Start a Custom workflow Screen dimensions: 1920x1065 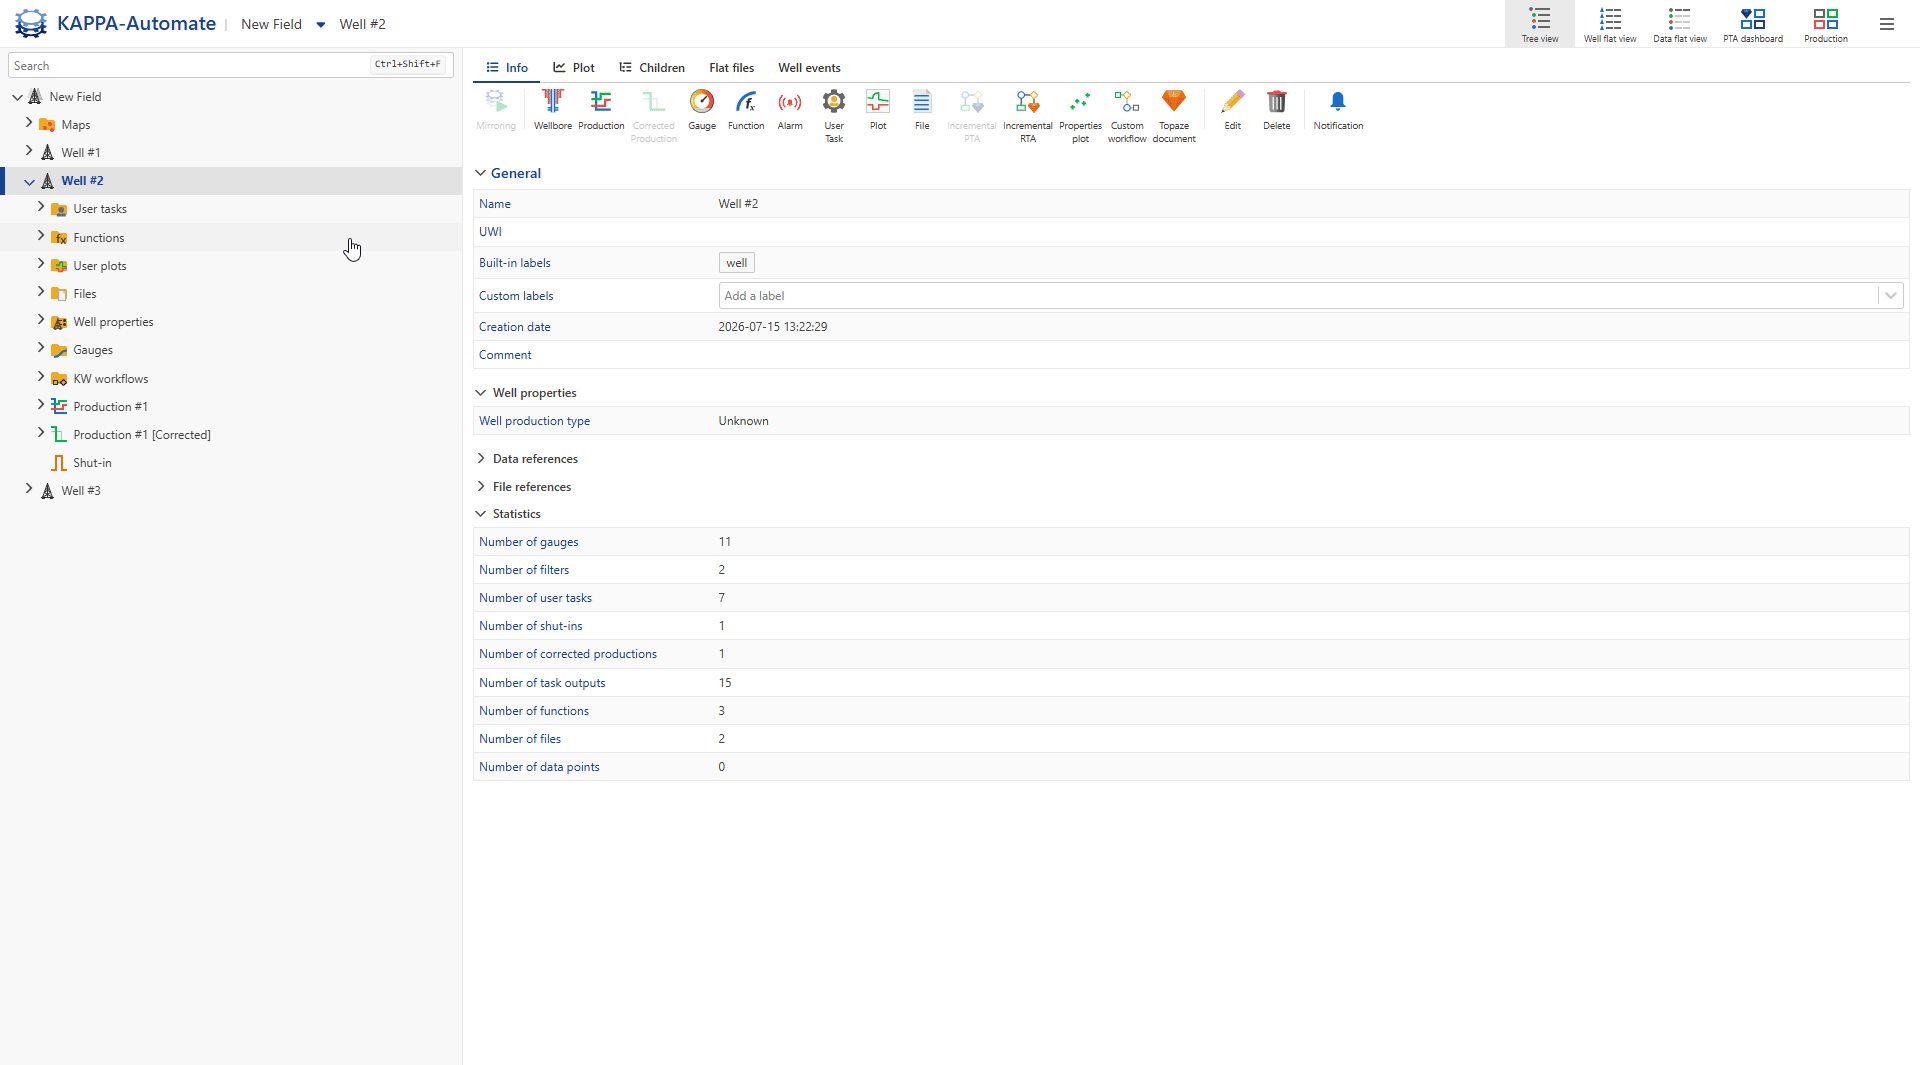[1127, 116]
